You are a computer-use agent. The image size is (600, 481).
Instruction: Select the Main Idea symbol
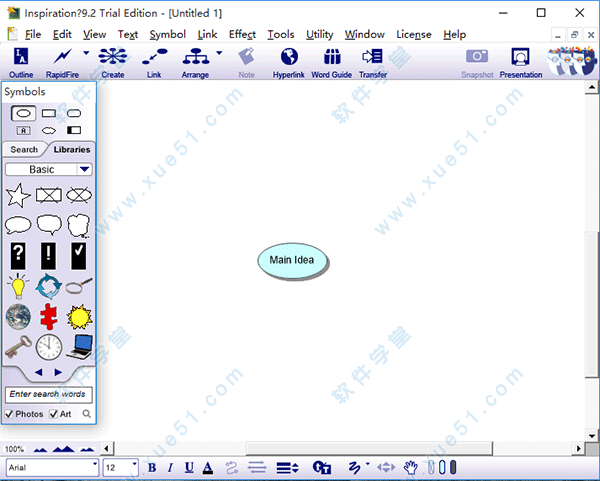(x=292, y=261)
